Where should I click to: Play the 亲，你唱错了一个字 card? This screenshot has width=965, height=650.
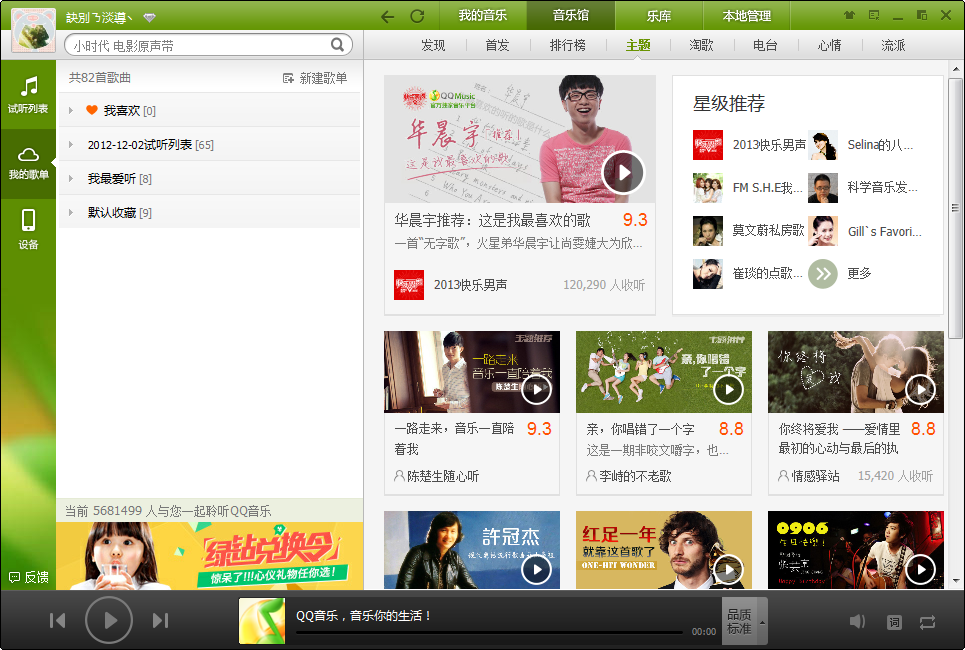(729, 390)
